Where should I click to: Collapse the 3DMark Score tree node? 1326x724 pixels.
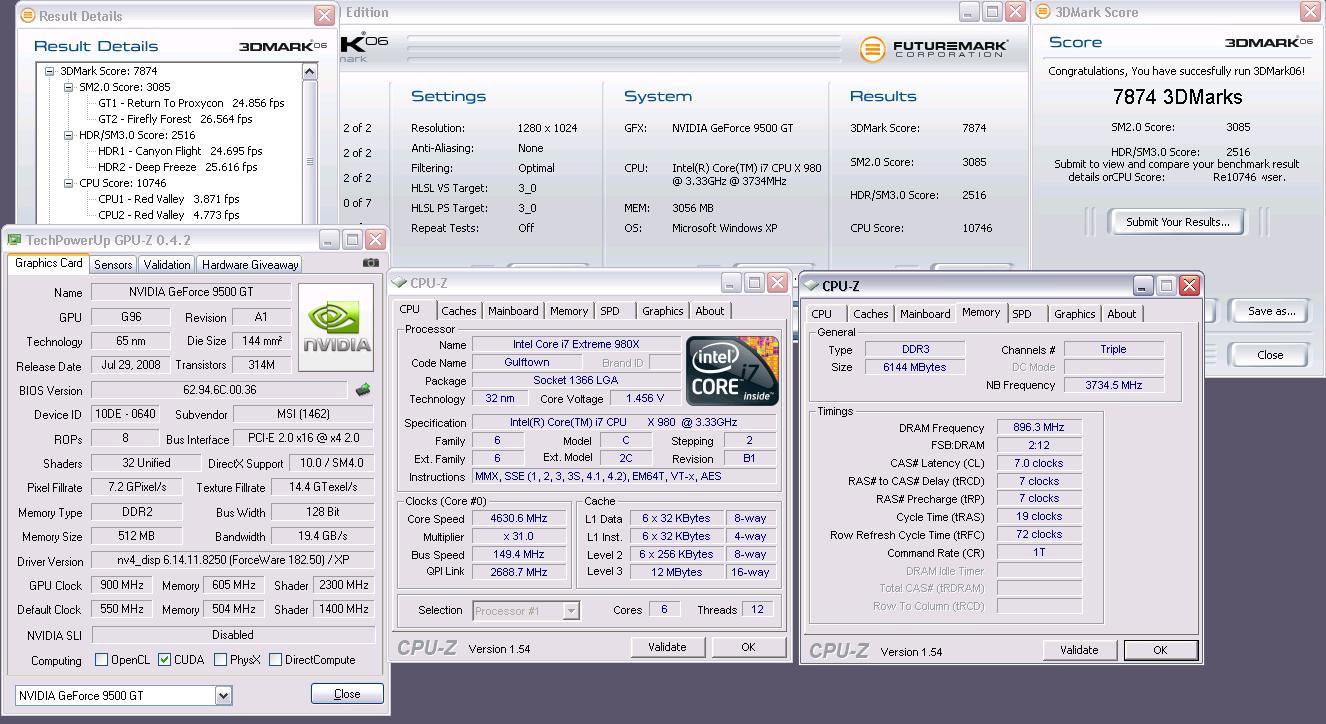pos(49,71)
